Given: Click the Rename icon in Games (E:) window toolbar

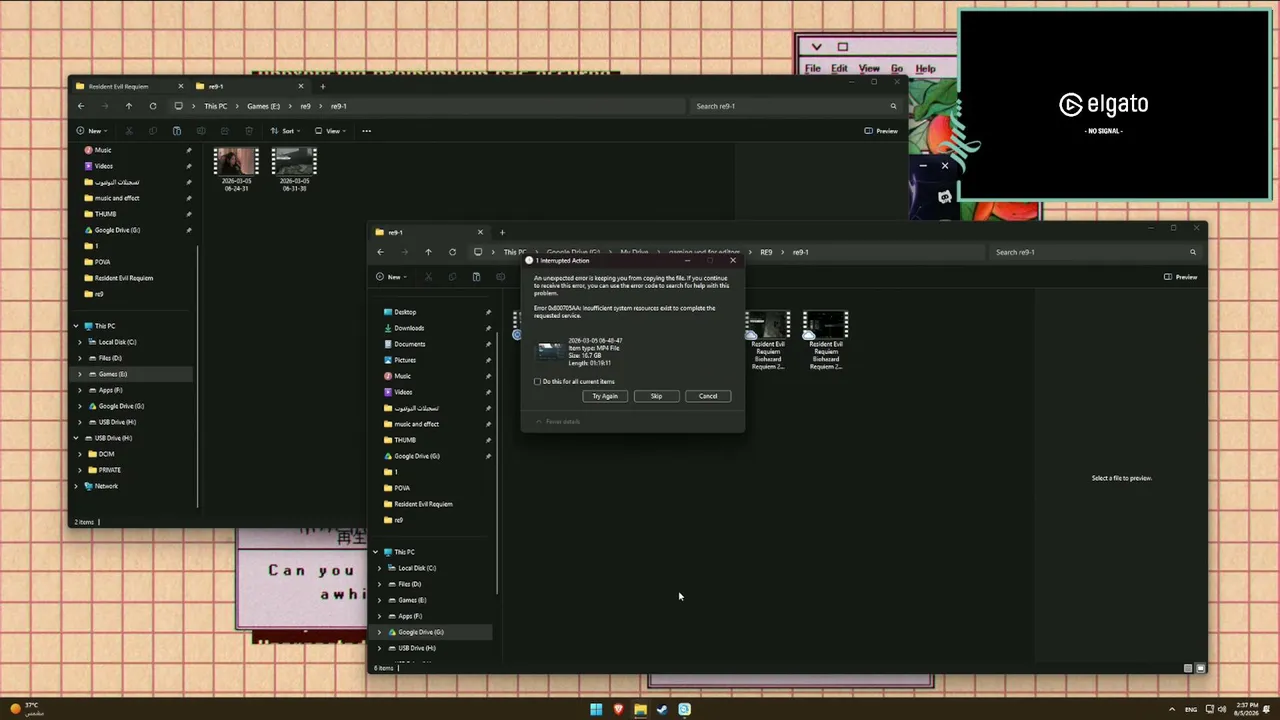Looking at the screenshot, I should (201, 131).
